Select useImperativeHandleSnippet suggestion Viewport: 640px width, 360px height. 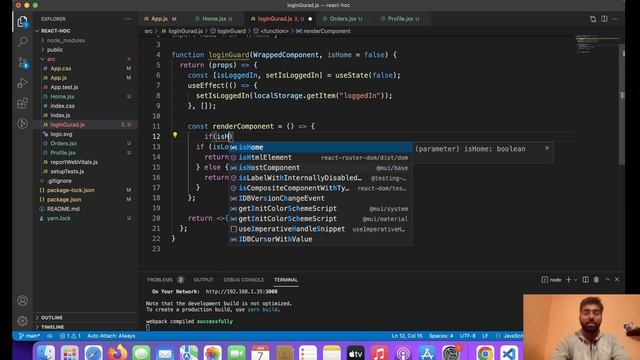click(x=320, y=229)
